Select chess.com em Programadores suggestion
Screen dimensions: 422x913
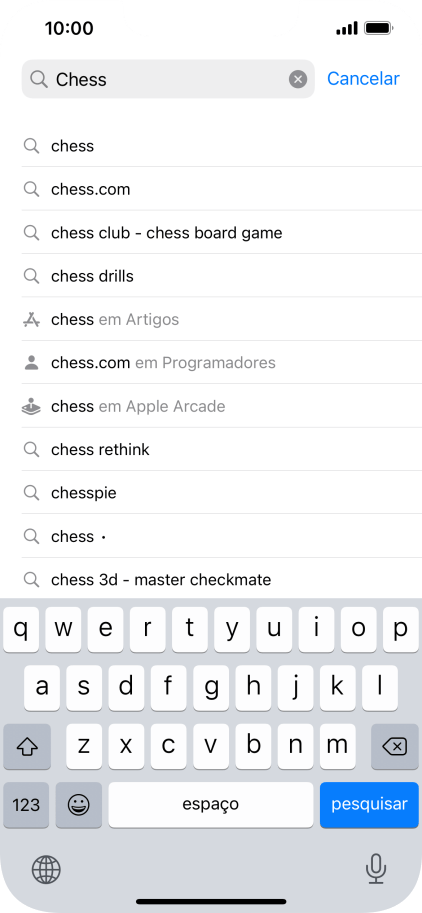click(222, 363)
